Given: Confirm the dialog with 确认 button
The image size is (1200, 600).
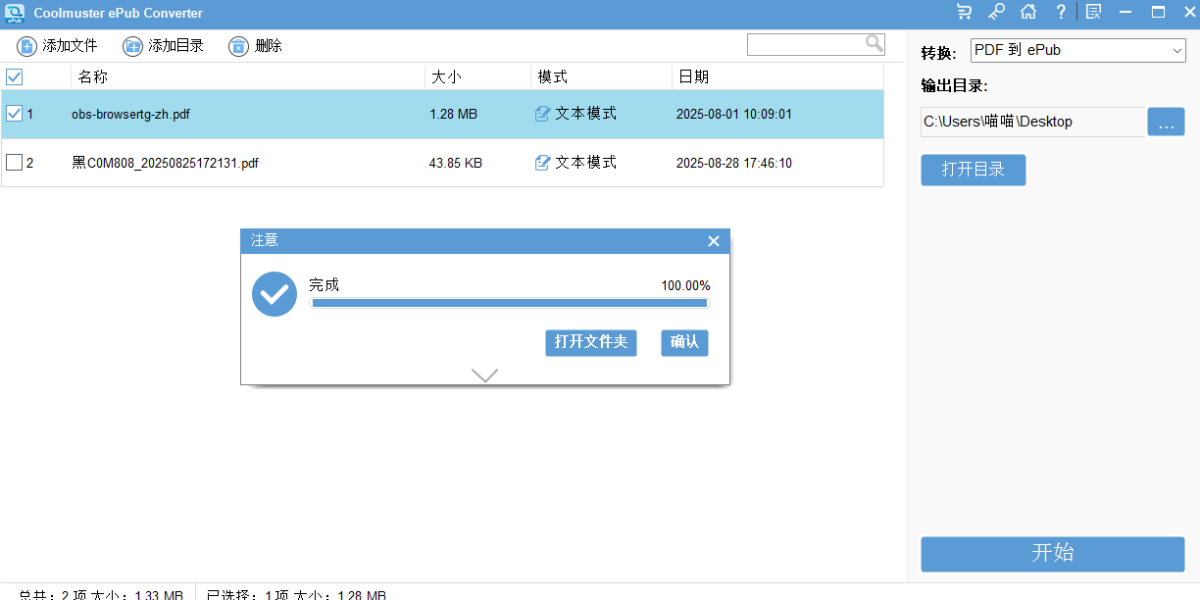Looking at the screenshot, I should (x=684, y=343).
